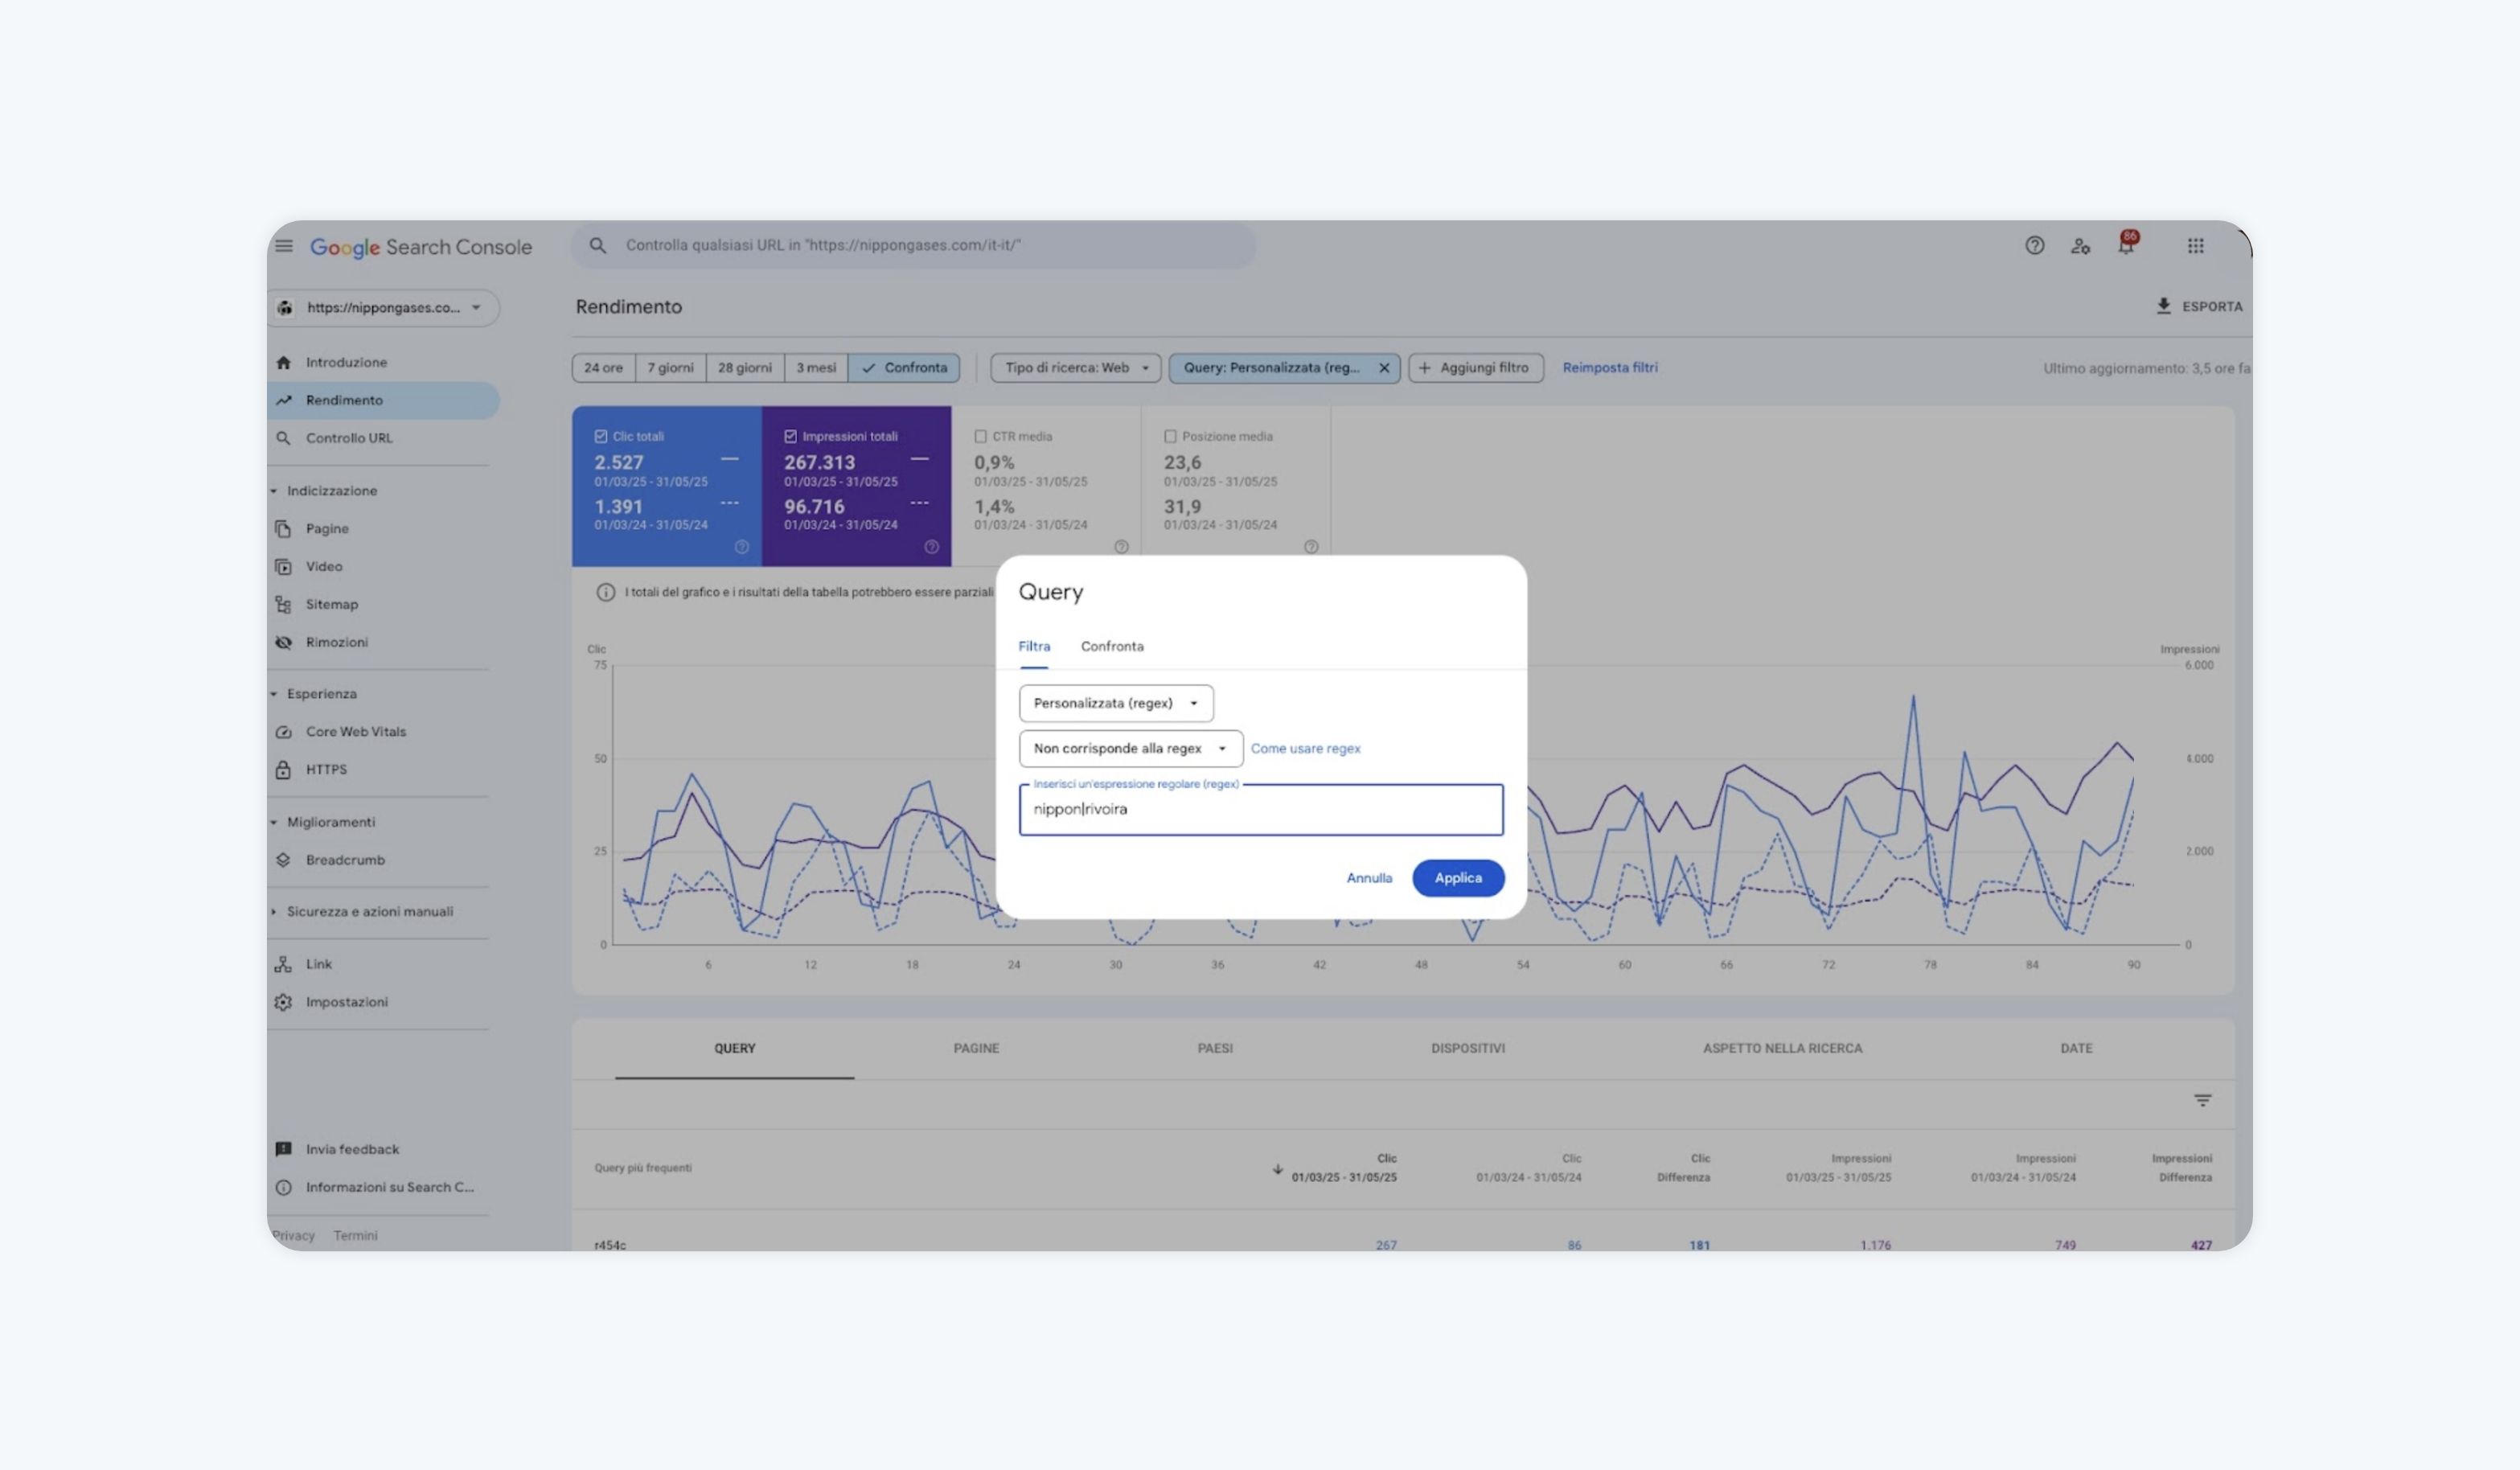Viewport: 2520px width, 1470px height.
Task: Click the search magnifier icon in URL bar
Action: 598,246
